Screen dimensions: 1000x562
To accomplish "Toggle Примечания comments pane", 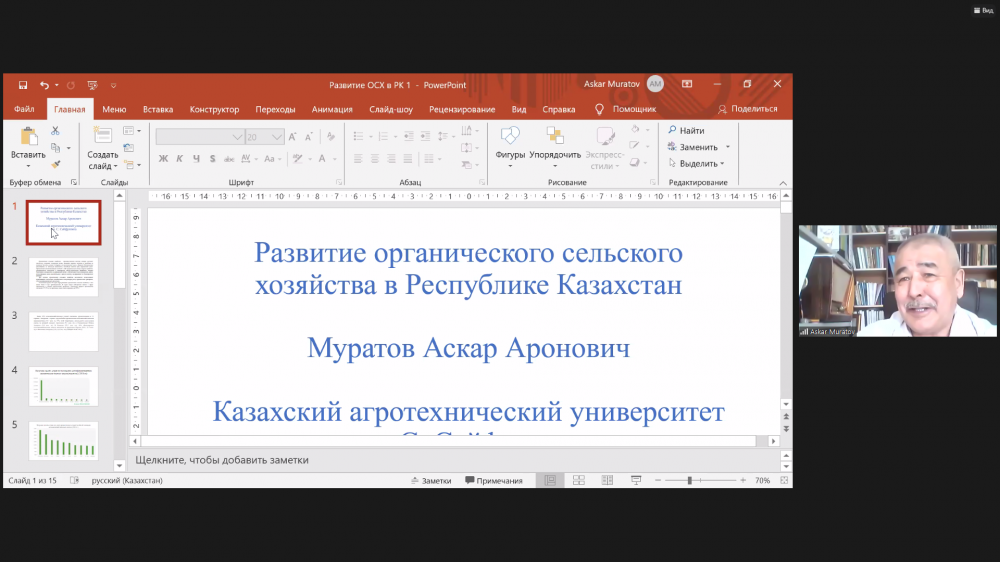I will tap(493, 481).
